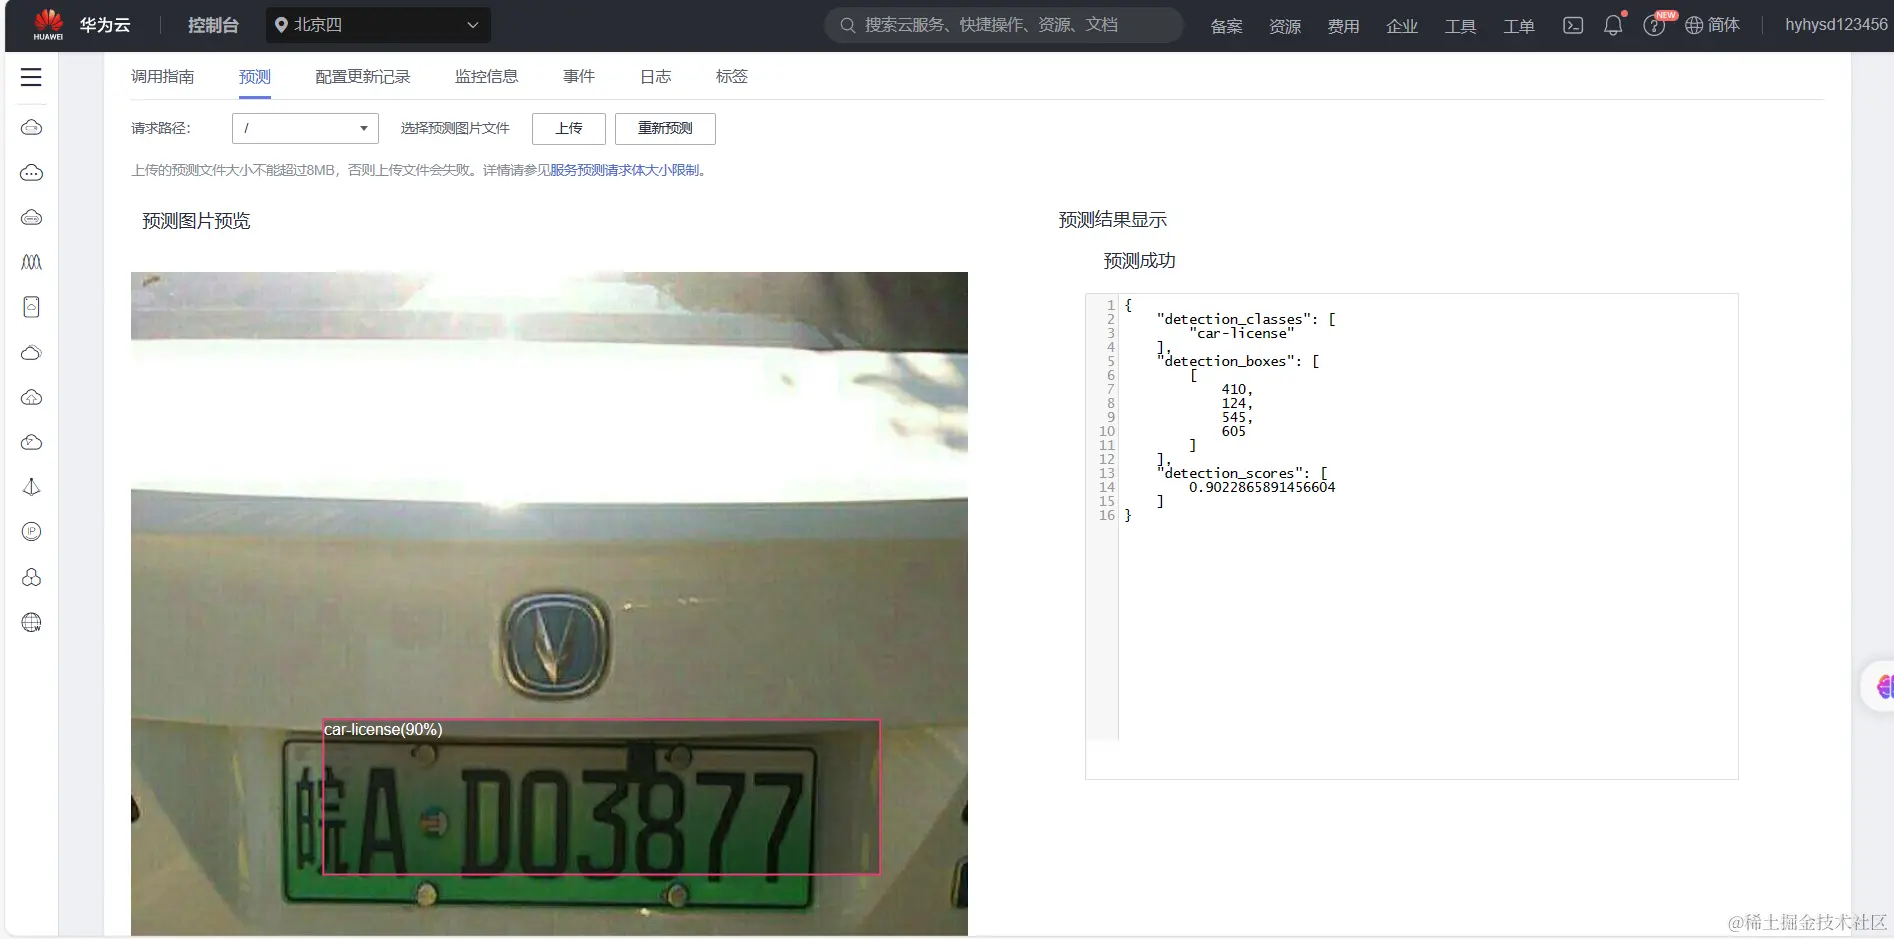Click the car-license(90%) box label
The image size is (1894, 939).
coord(383,730)
